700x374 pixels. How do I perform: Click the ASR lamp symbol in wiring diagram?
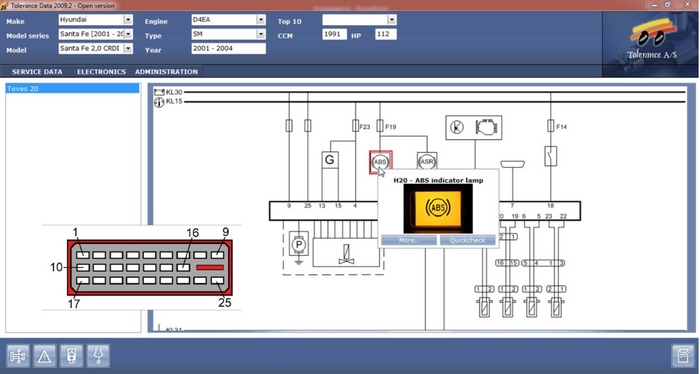[x=427, y=162]
